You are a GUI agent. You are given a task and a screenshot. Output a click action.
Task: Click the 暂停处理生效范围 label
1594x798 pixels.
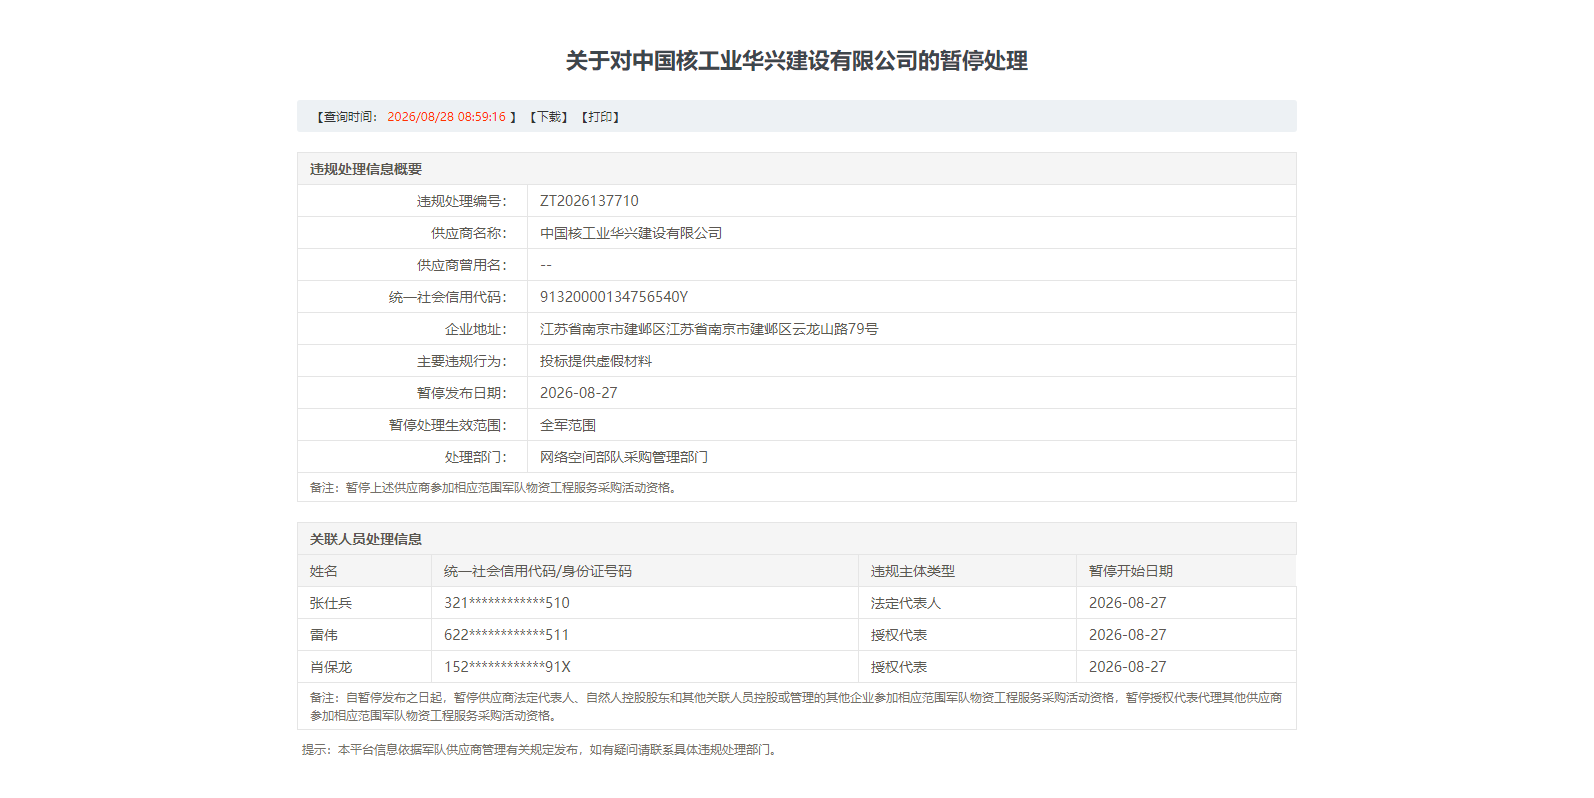[448, 425]
